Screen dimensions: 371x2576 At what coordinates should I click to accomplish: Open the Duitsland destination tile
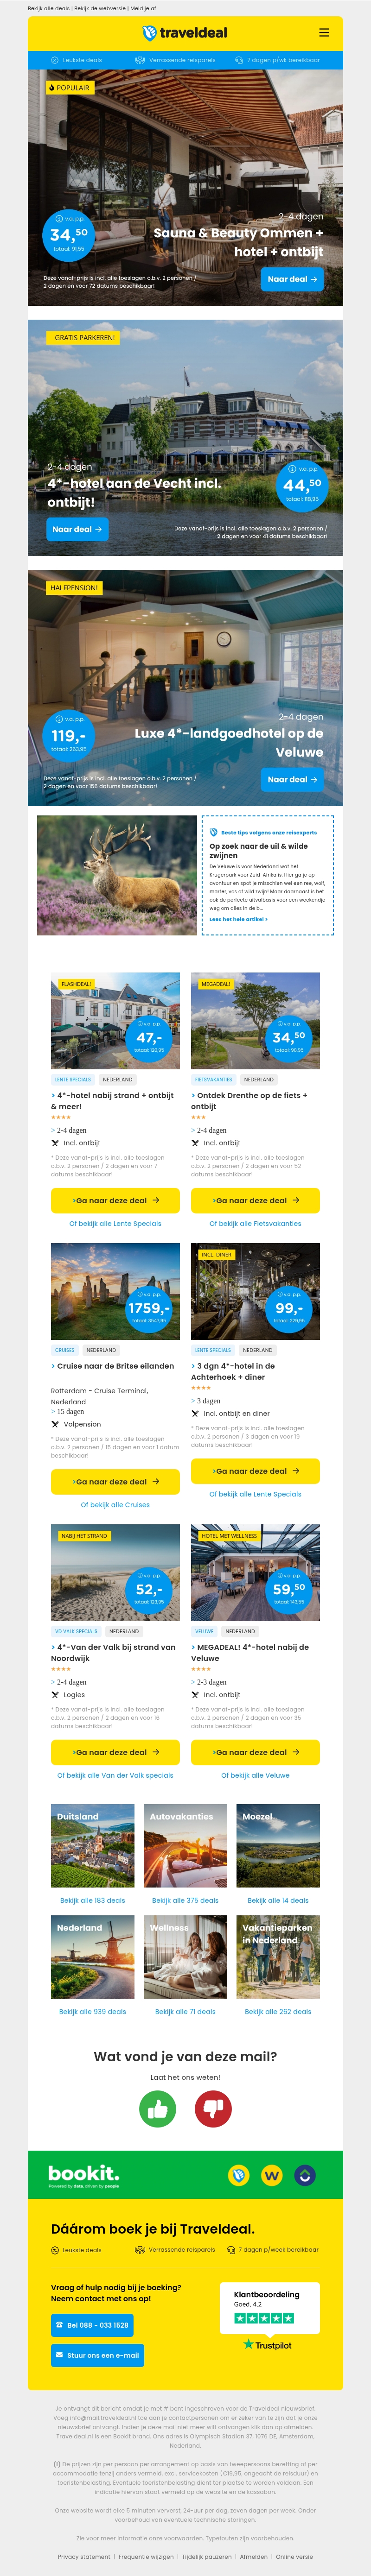point(92,1845)
